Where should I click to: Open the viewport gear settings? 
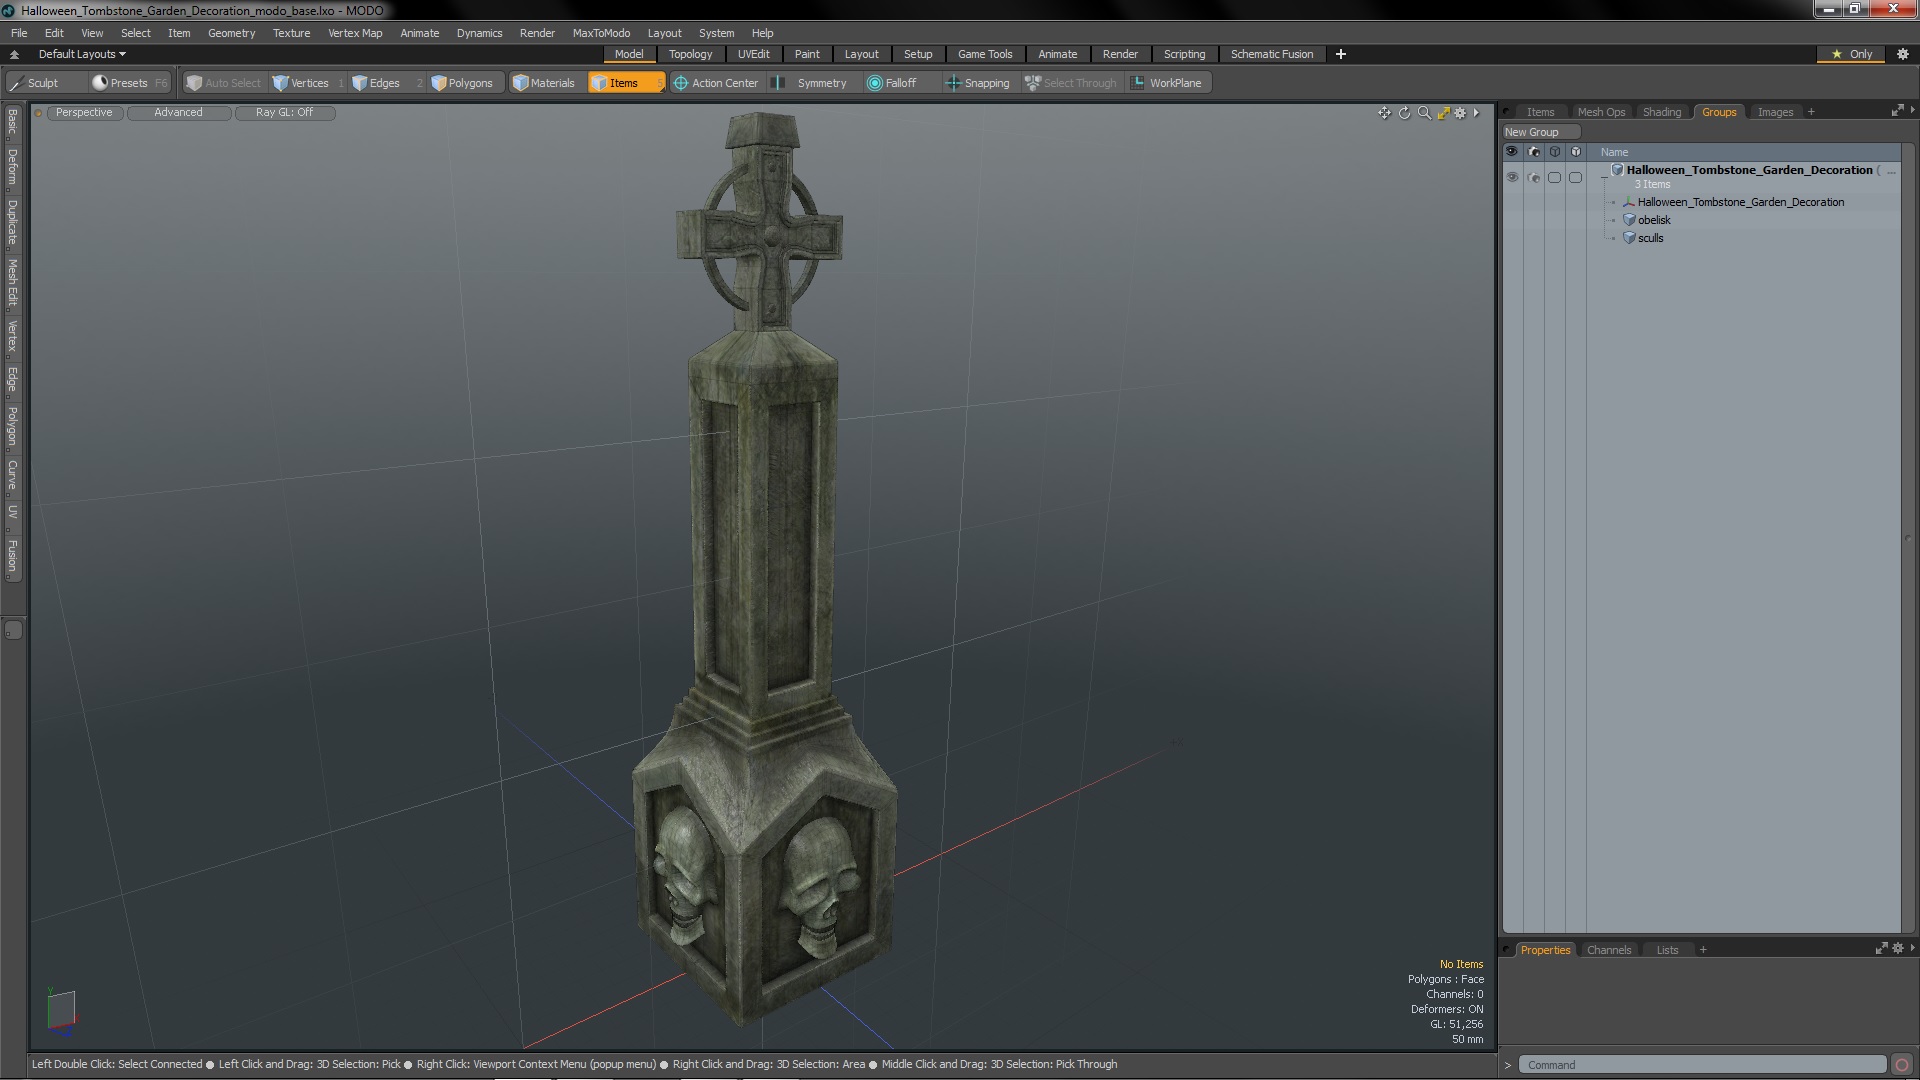coord(1460,113)
